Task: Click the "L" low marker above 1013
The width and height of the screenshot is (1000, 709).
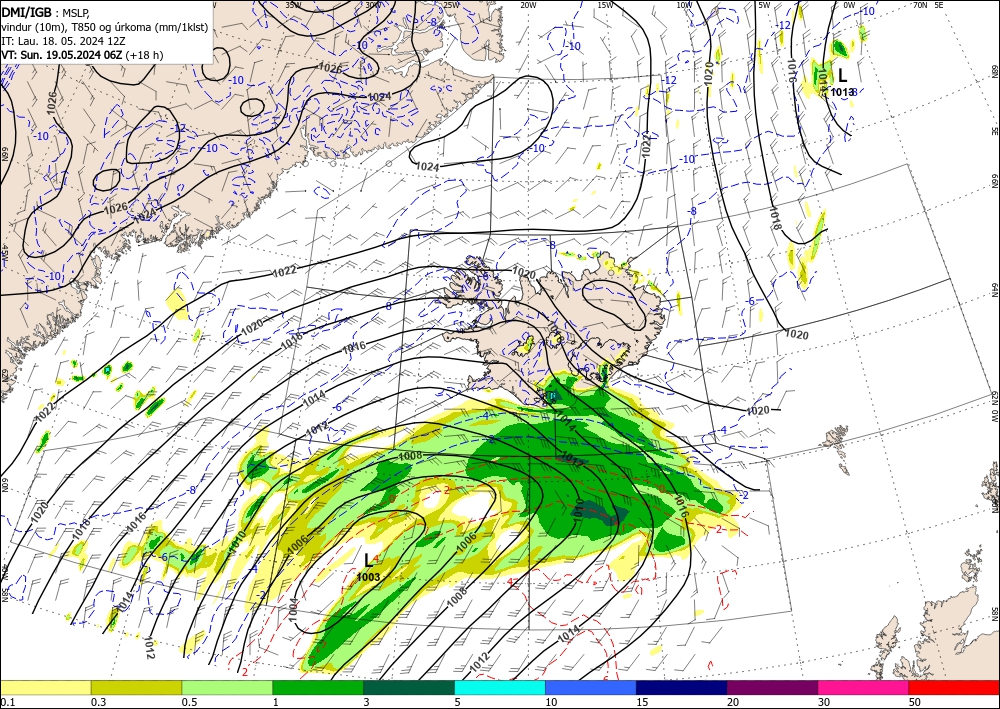Action: tap(842, 75)
